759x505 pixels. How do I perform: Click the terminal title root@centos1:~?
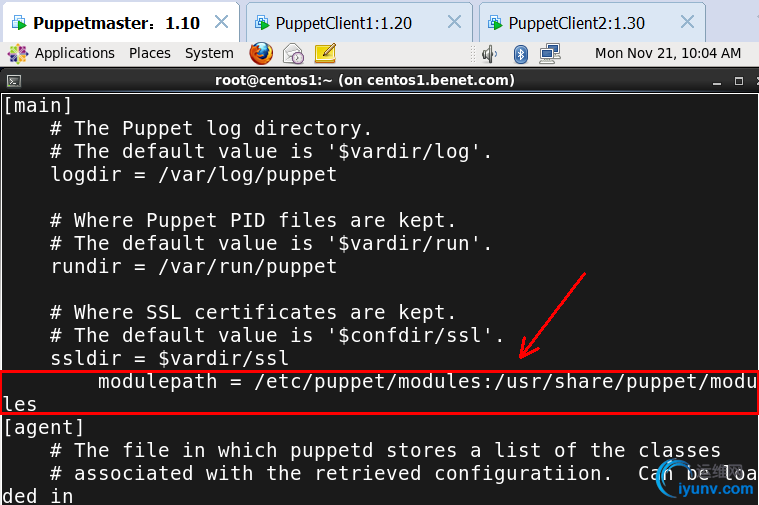tap(364, 80)
